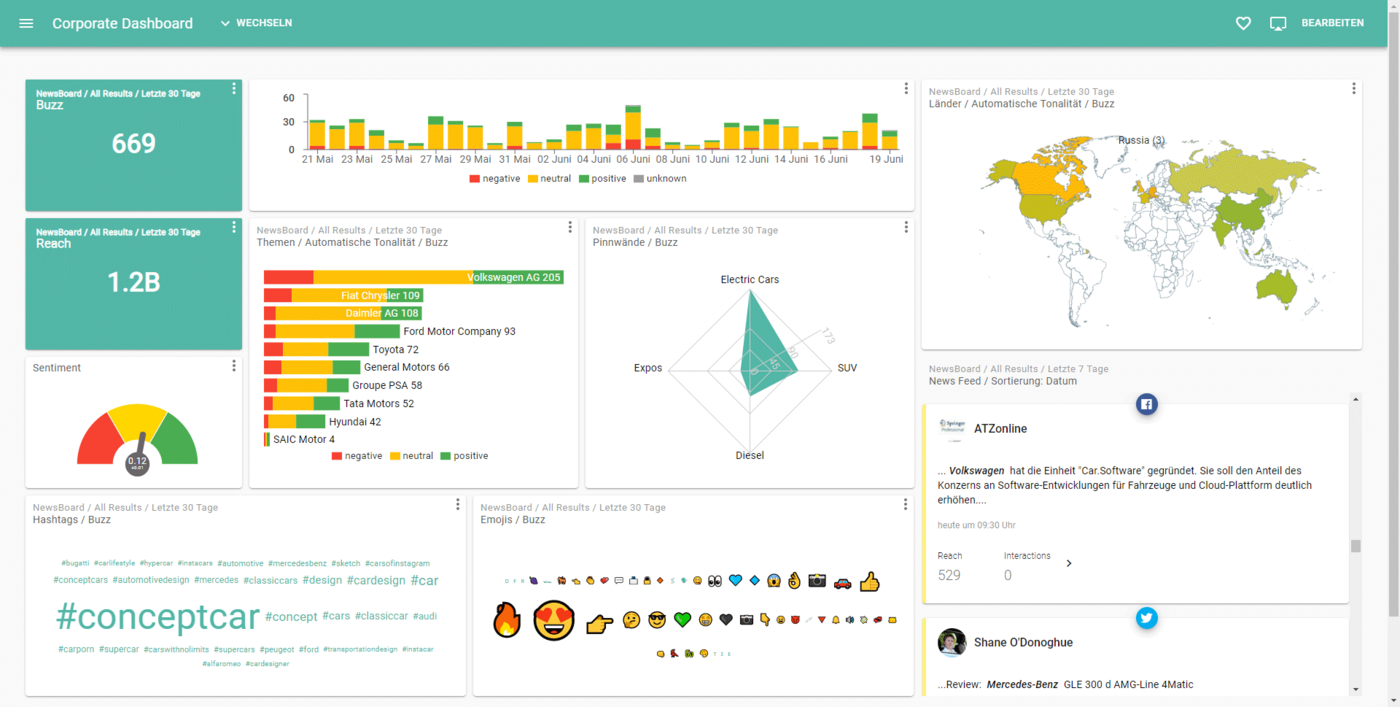This screenshot has height=707, width=1400.
Task: Open presentation screen mode icon
Action: tap(1278, 23)
